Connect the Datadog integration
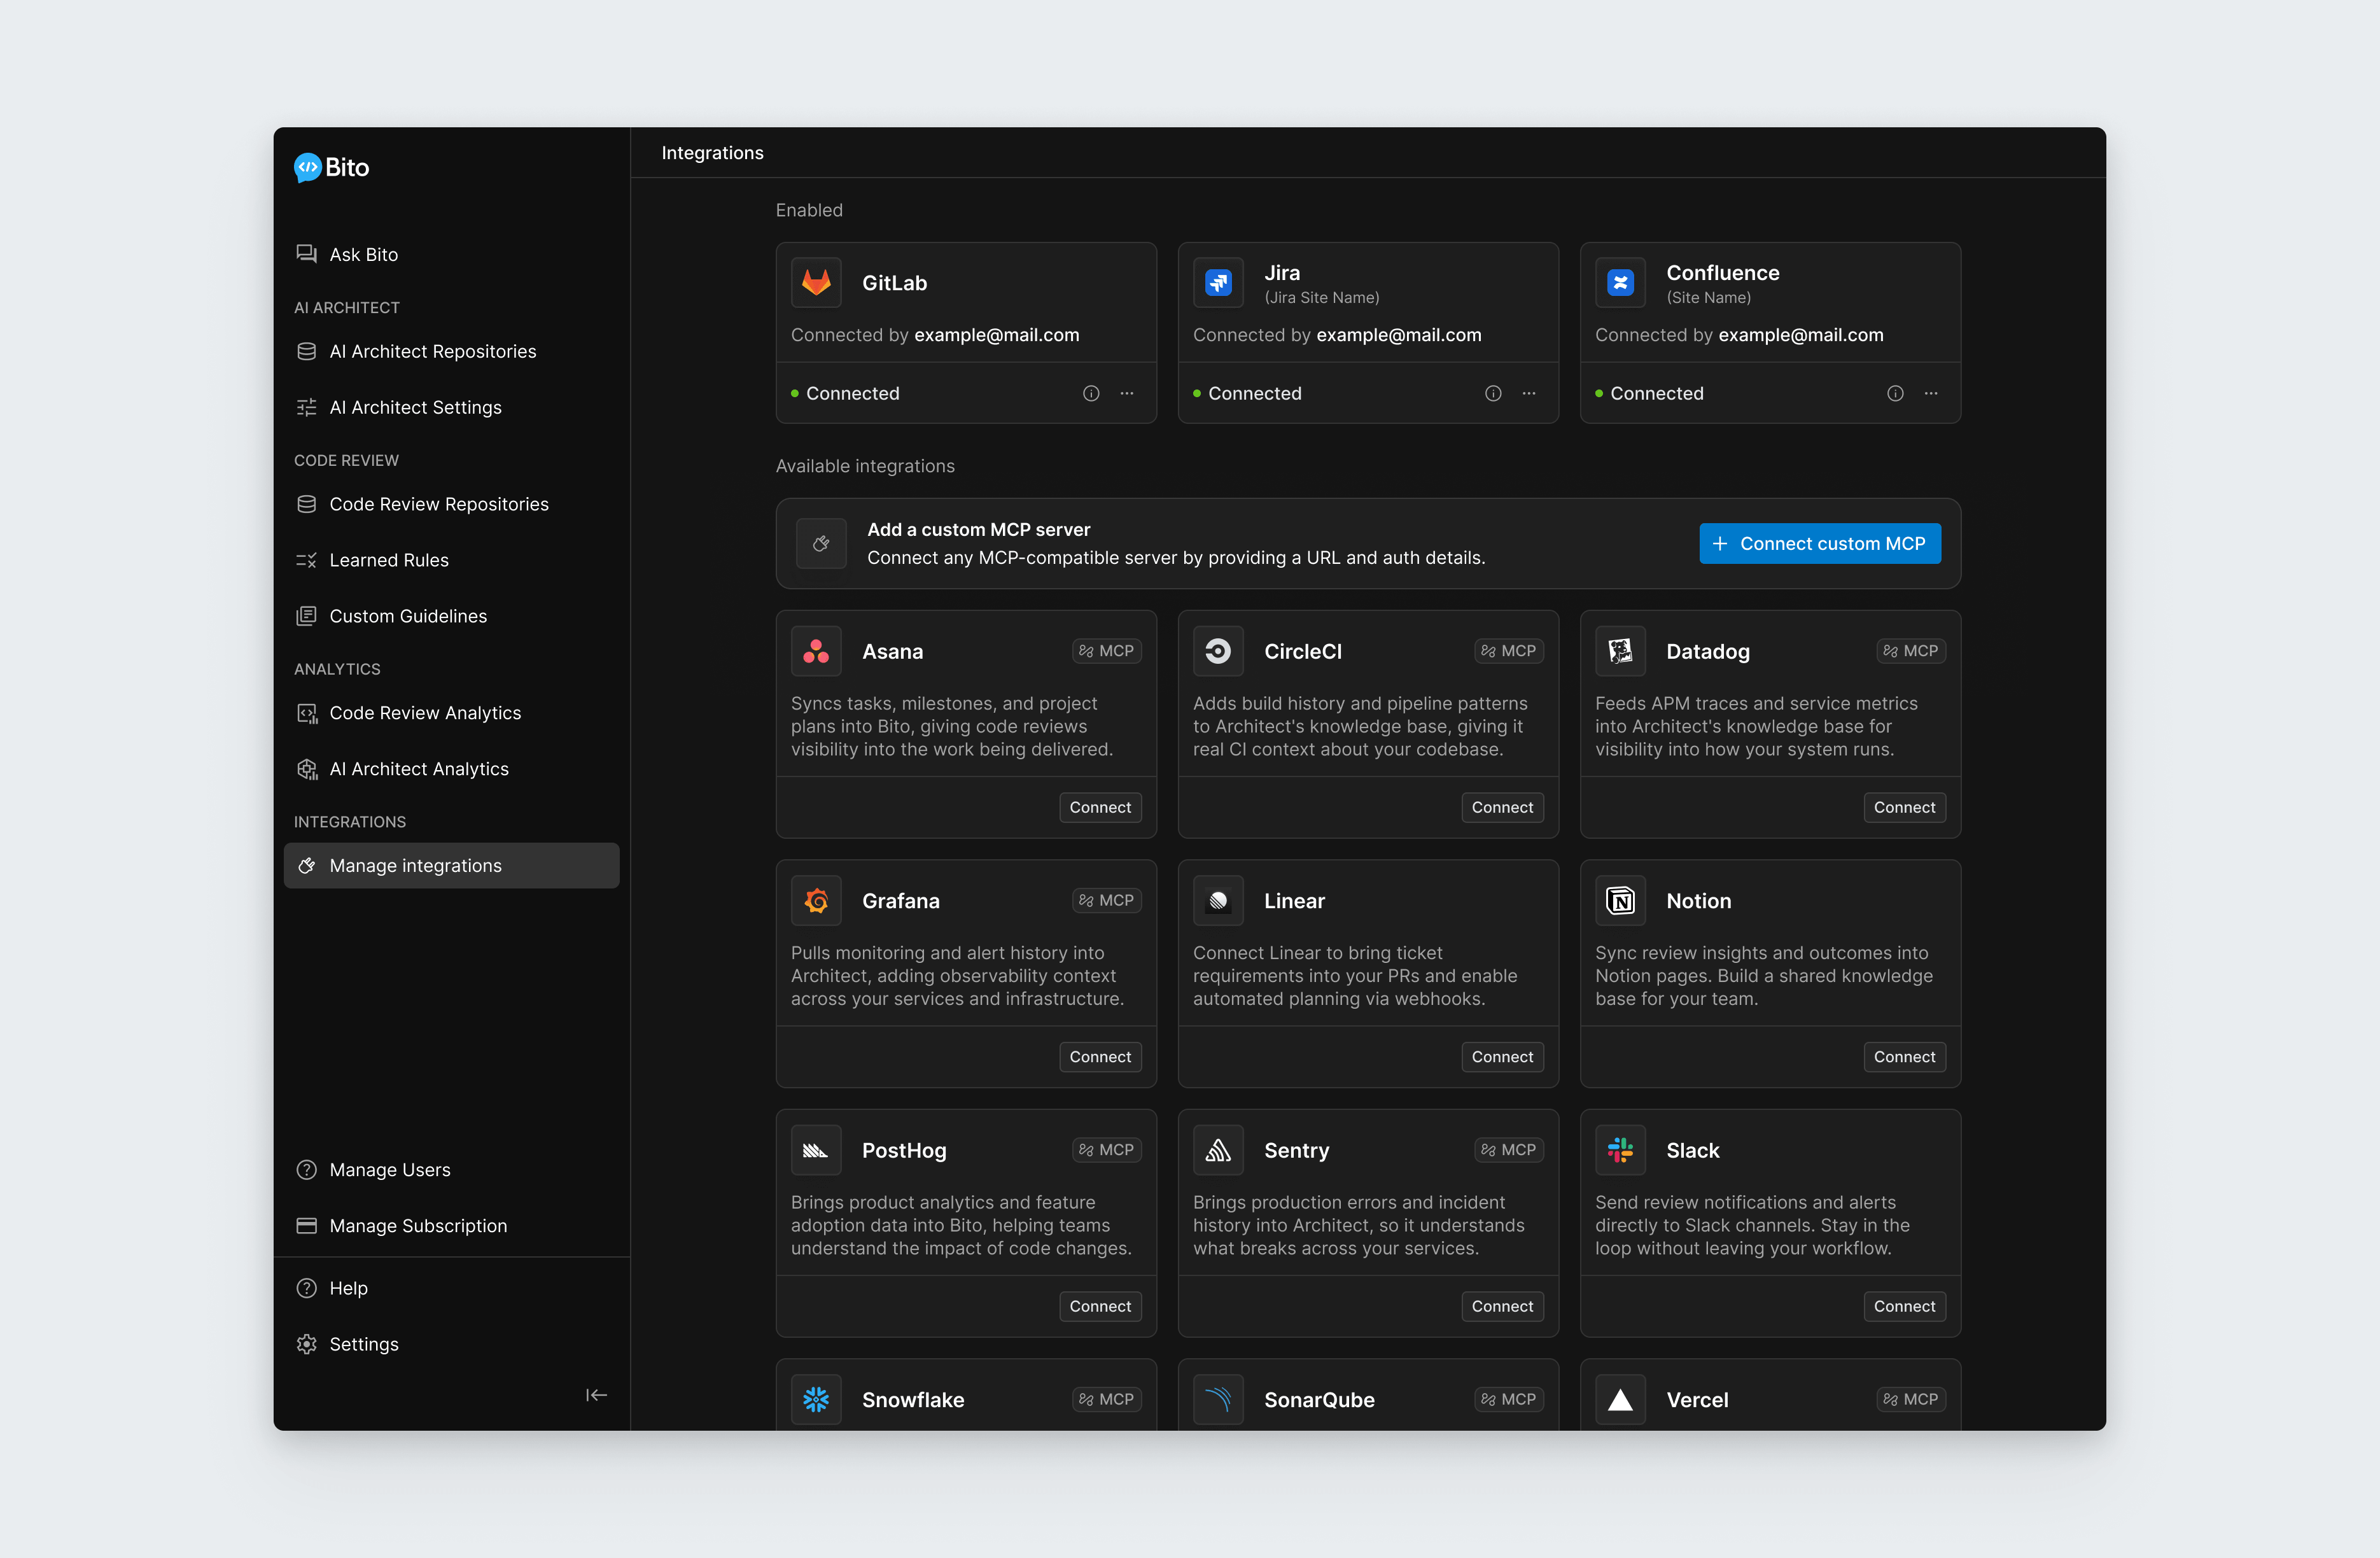 1904,808
